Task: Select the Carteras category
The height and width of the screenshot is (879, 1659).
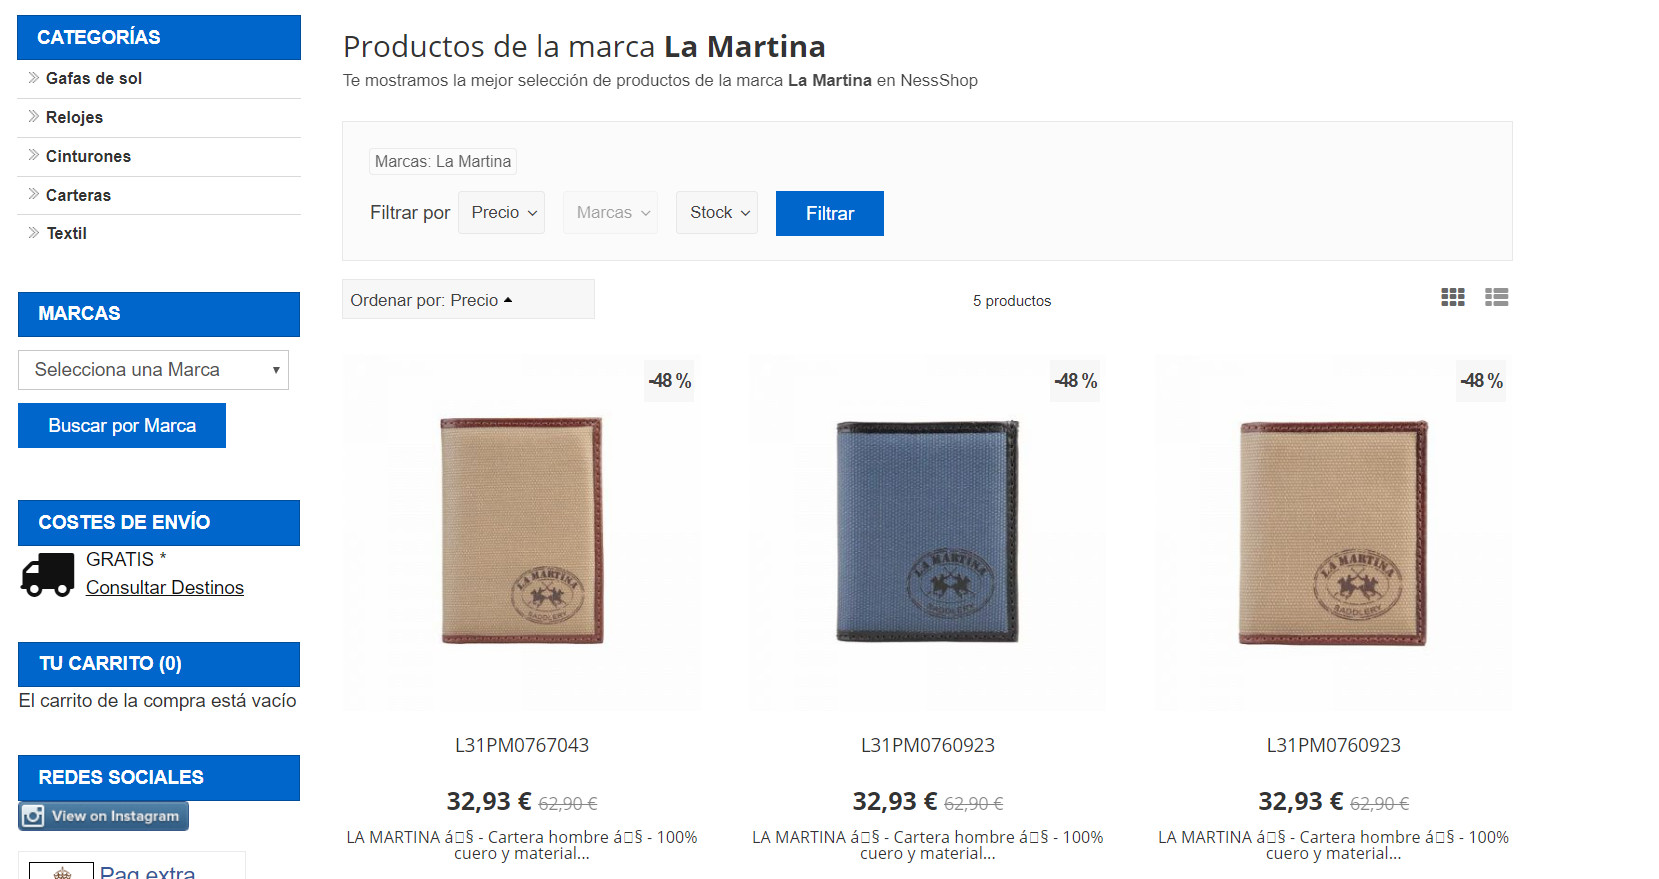Action: tap(77, 195)
